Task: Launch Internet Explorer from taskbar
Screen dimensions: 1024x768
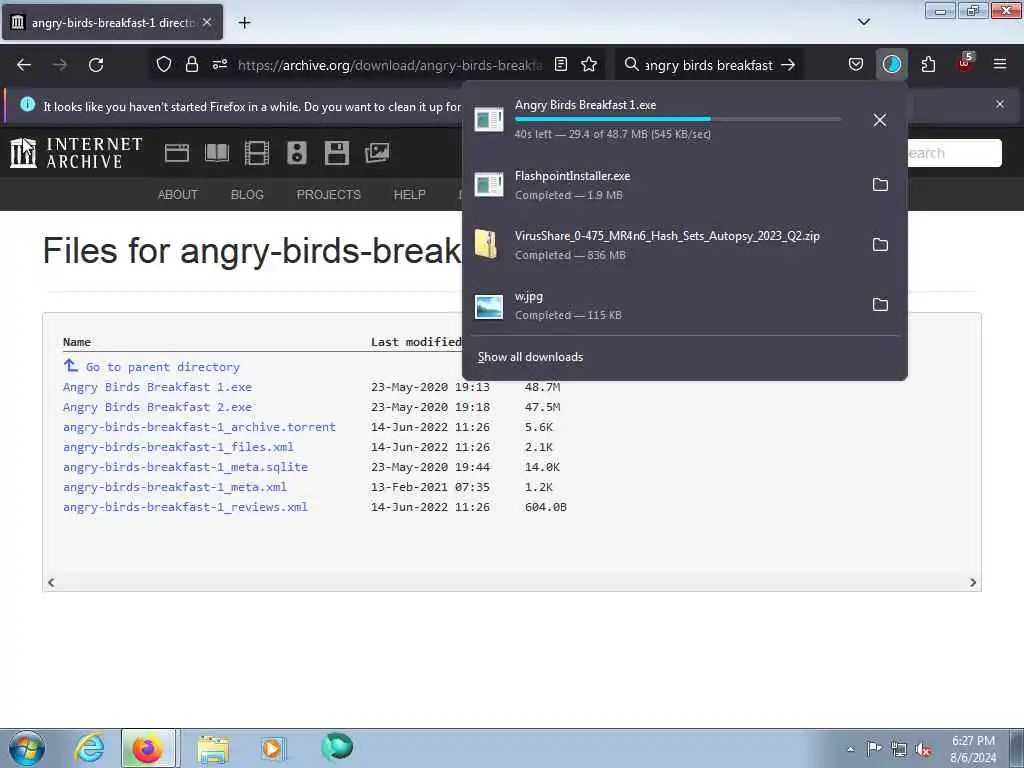Action: point(89,748)
